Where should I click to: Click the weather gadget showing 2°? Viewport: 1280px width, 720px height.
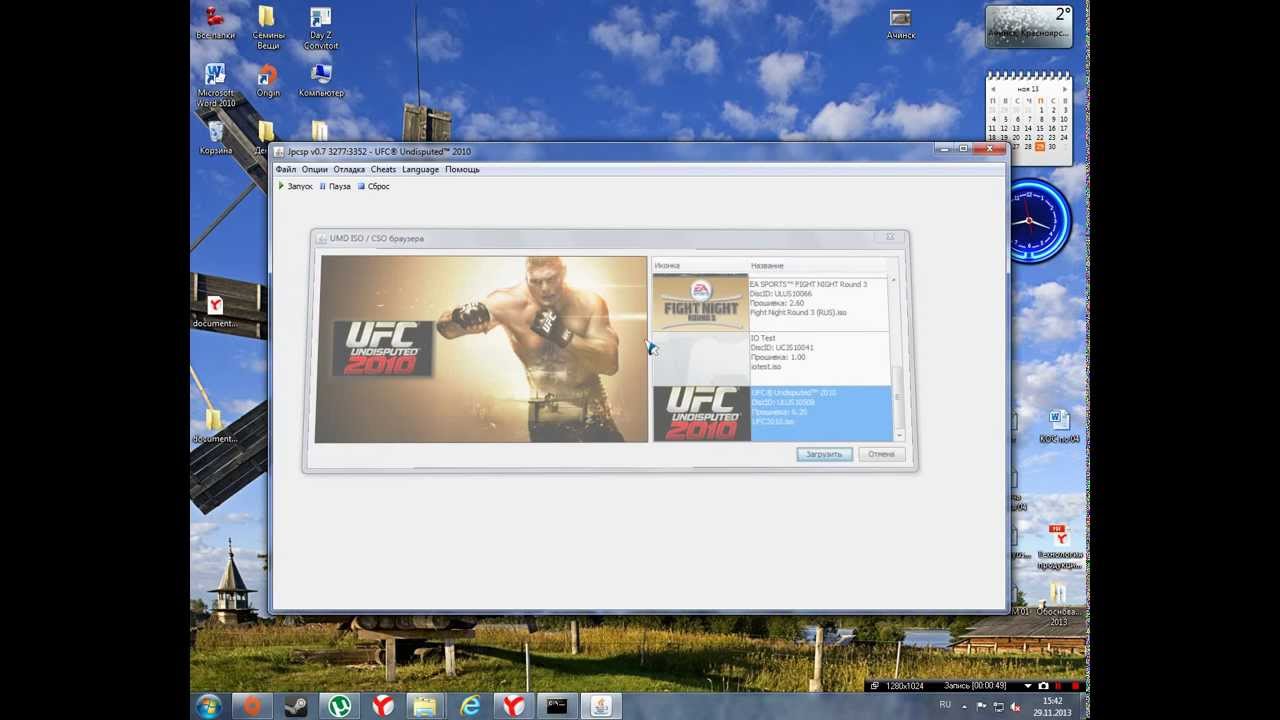1029,27
